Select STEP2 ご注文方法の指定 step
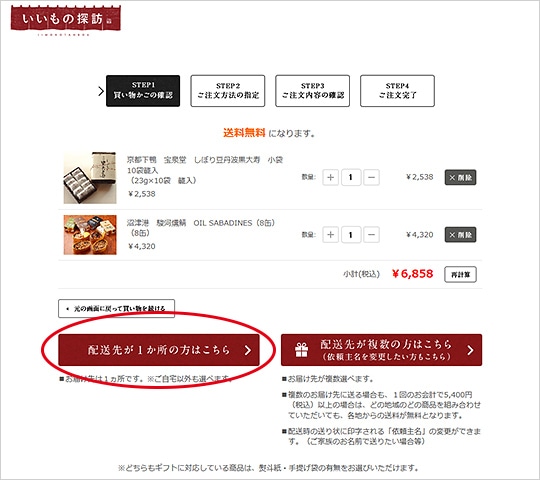 [228, 91]
